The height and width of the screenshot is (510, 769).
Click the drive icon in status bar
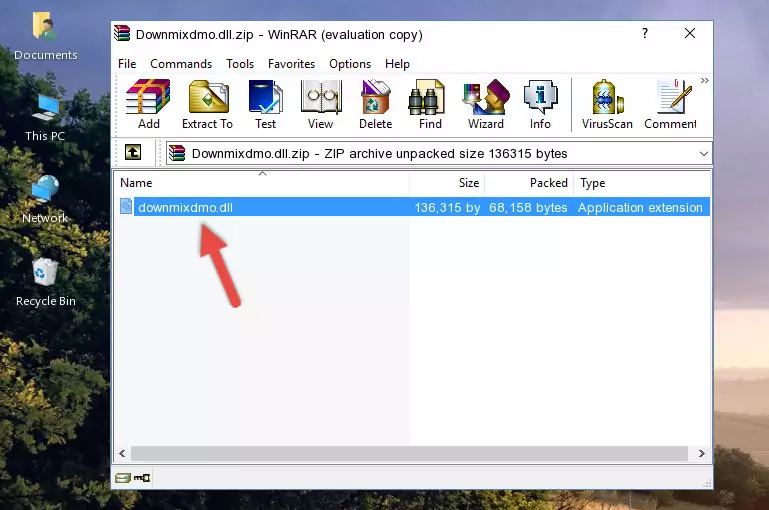coord(123,478)
